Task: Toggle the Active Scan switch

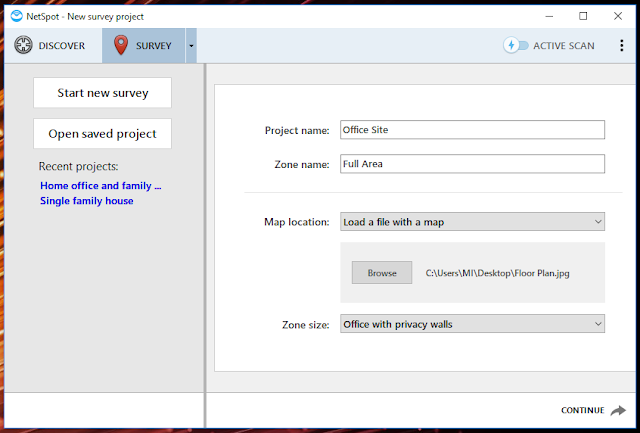Action: coord(516,45)
